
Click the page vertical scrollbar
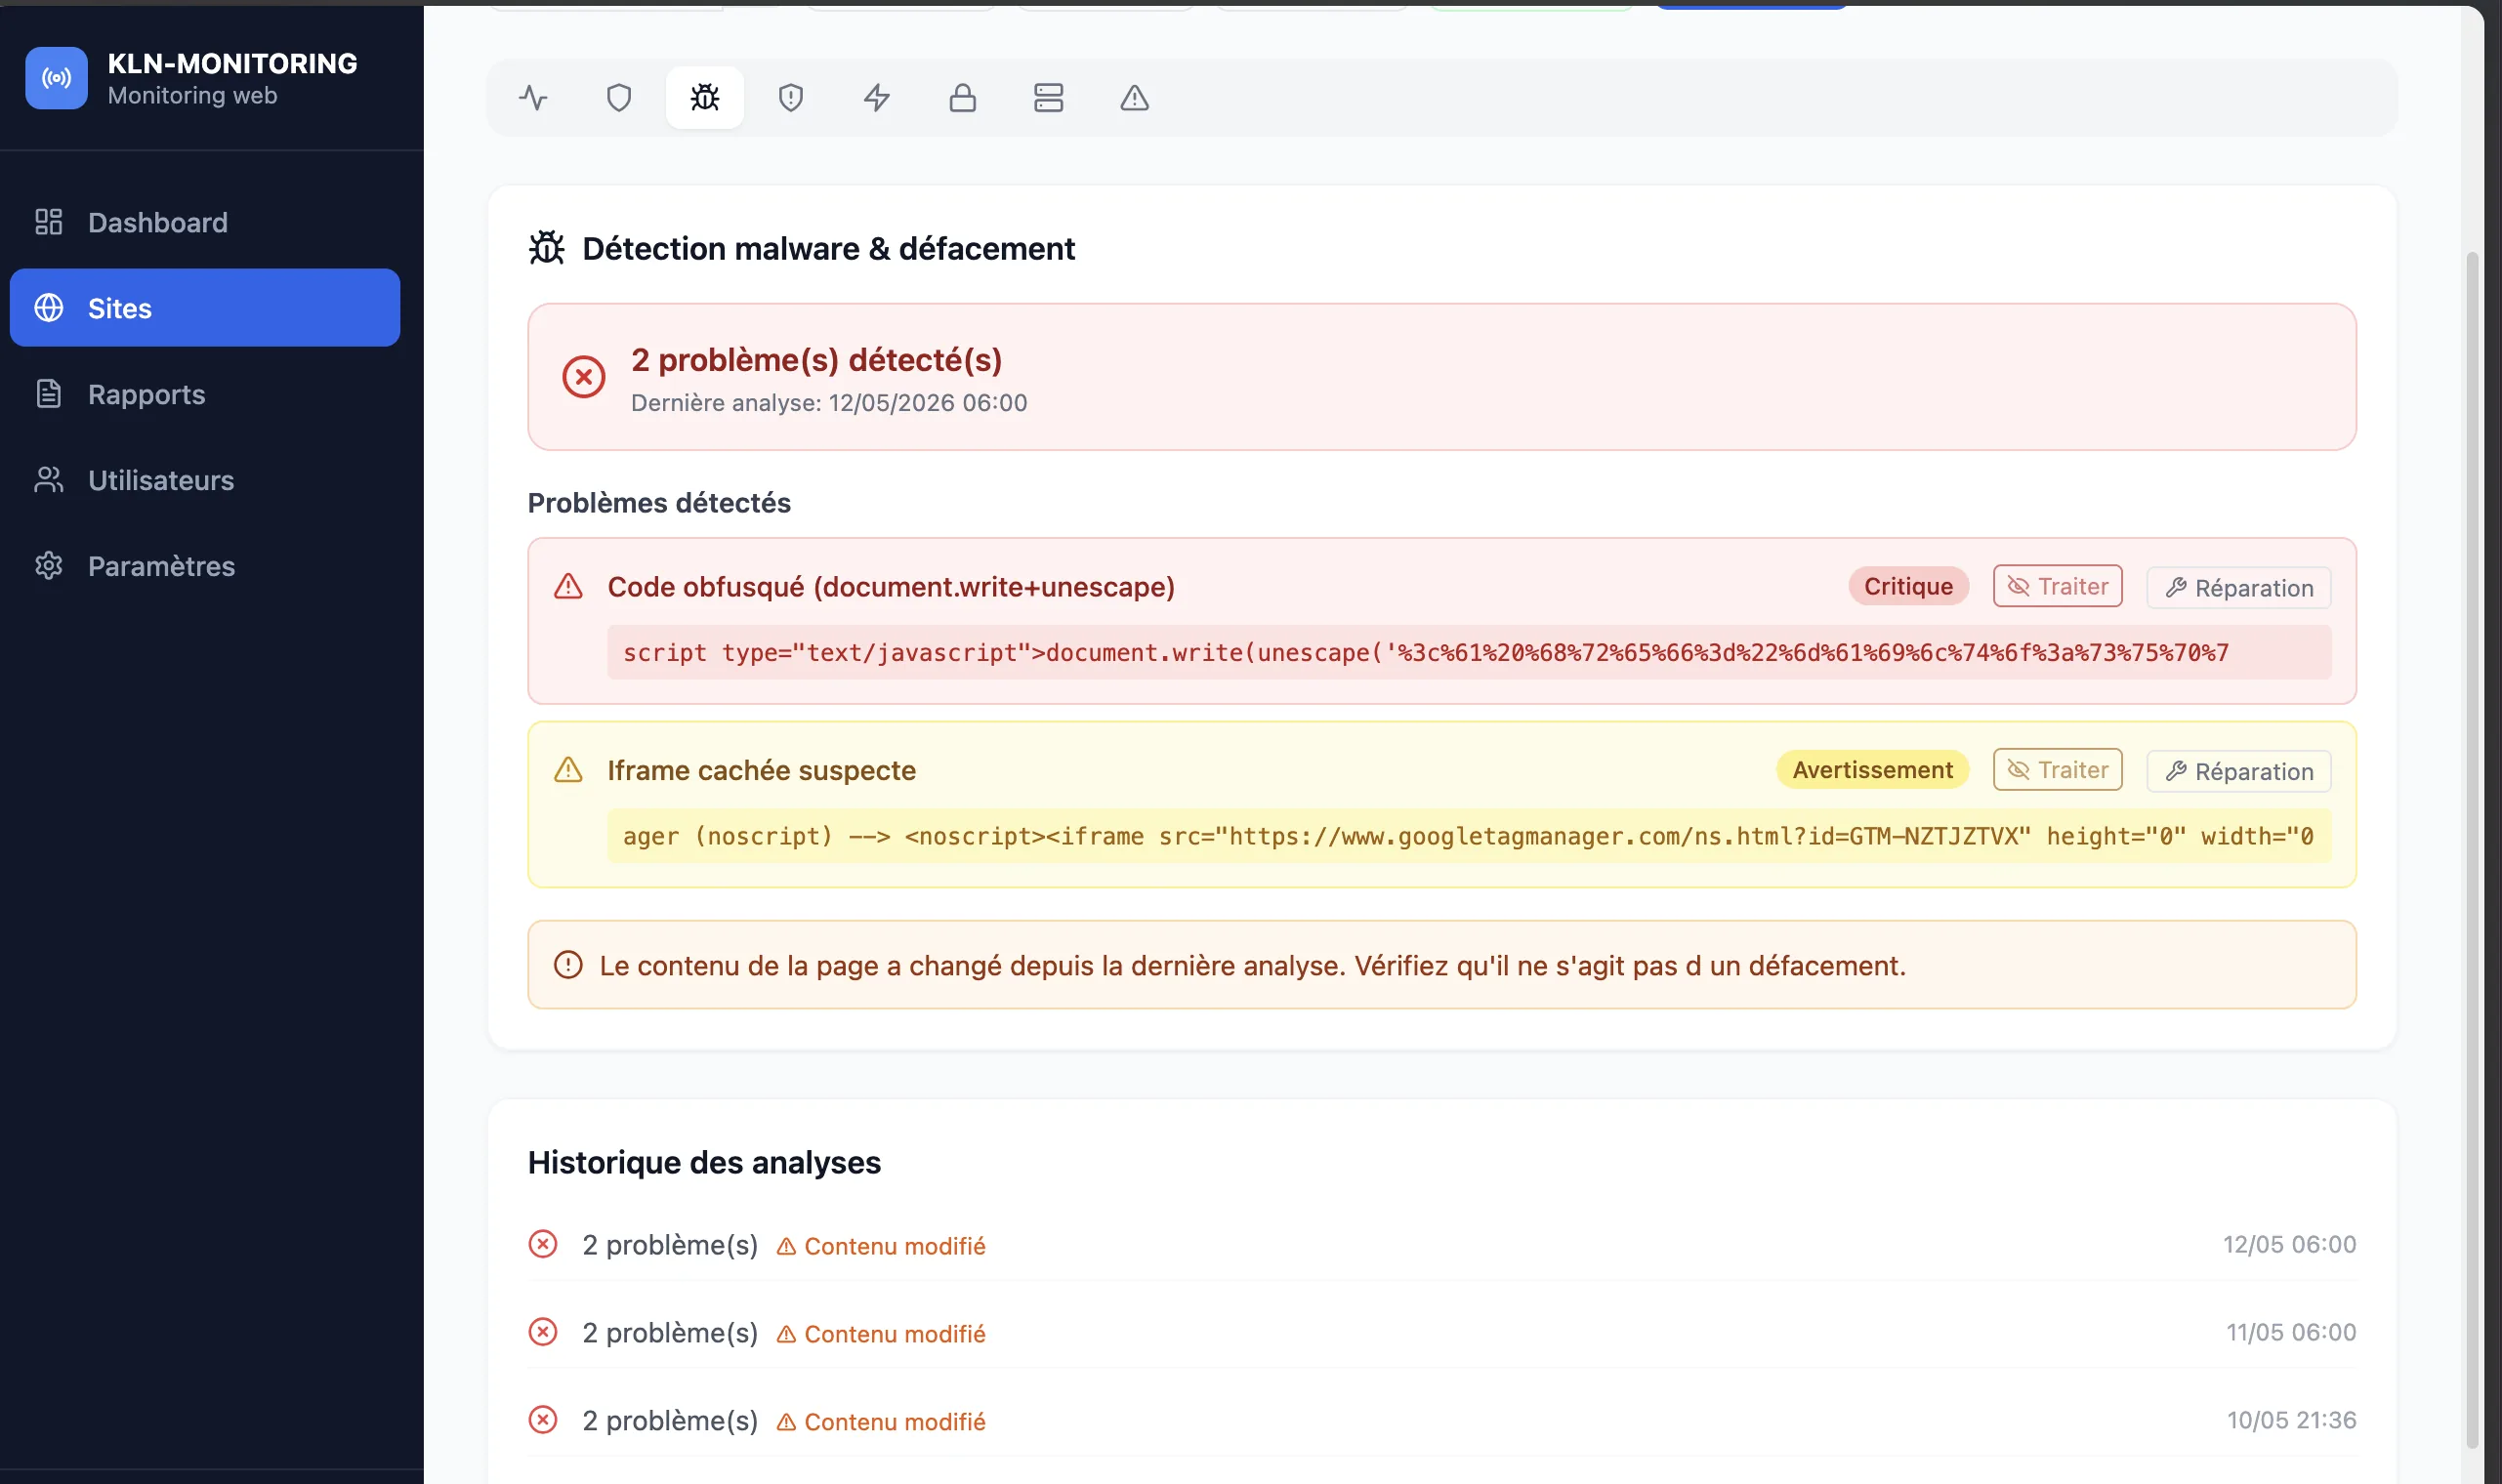tap(2472, 850)
